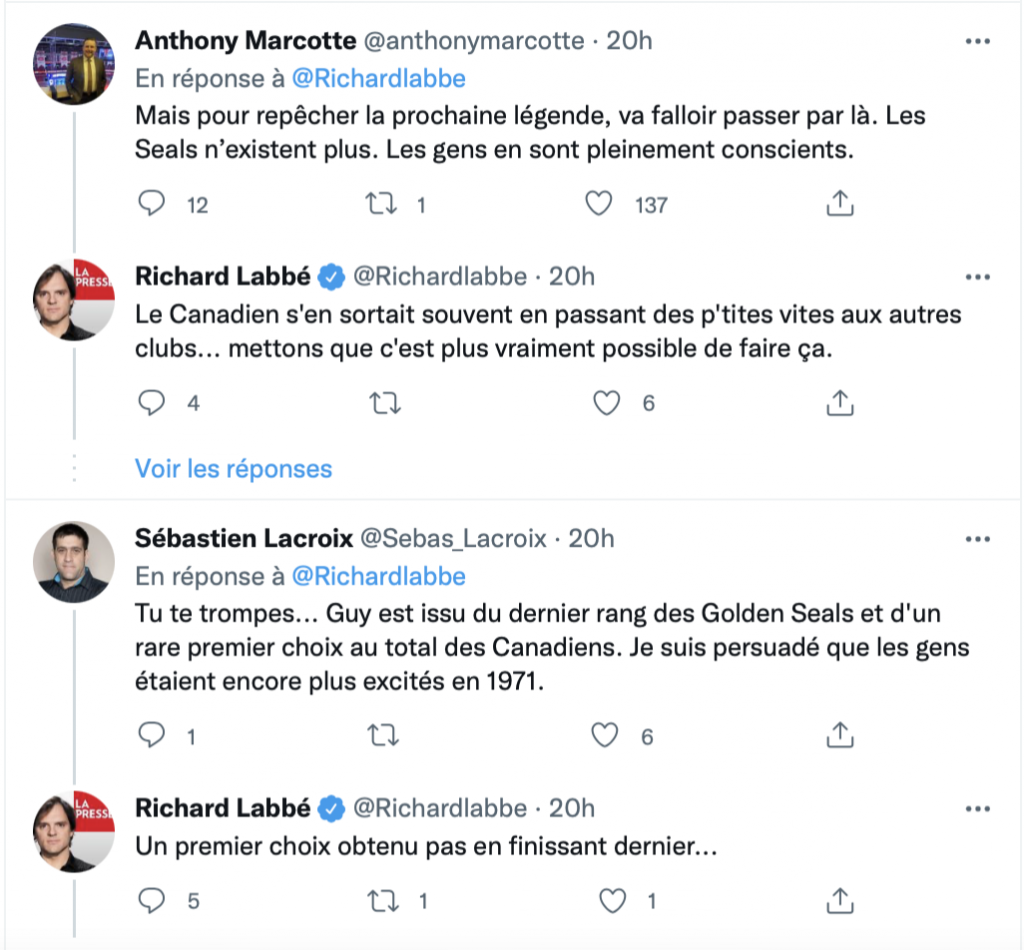Open the share menu on Anthony Marcotte's tweet
This screenshot has height=950, width=1024.
[x=840, y=203]
